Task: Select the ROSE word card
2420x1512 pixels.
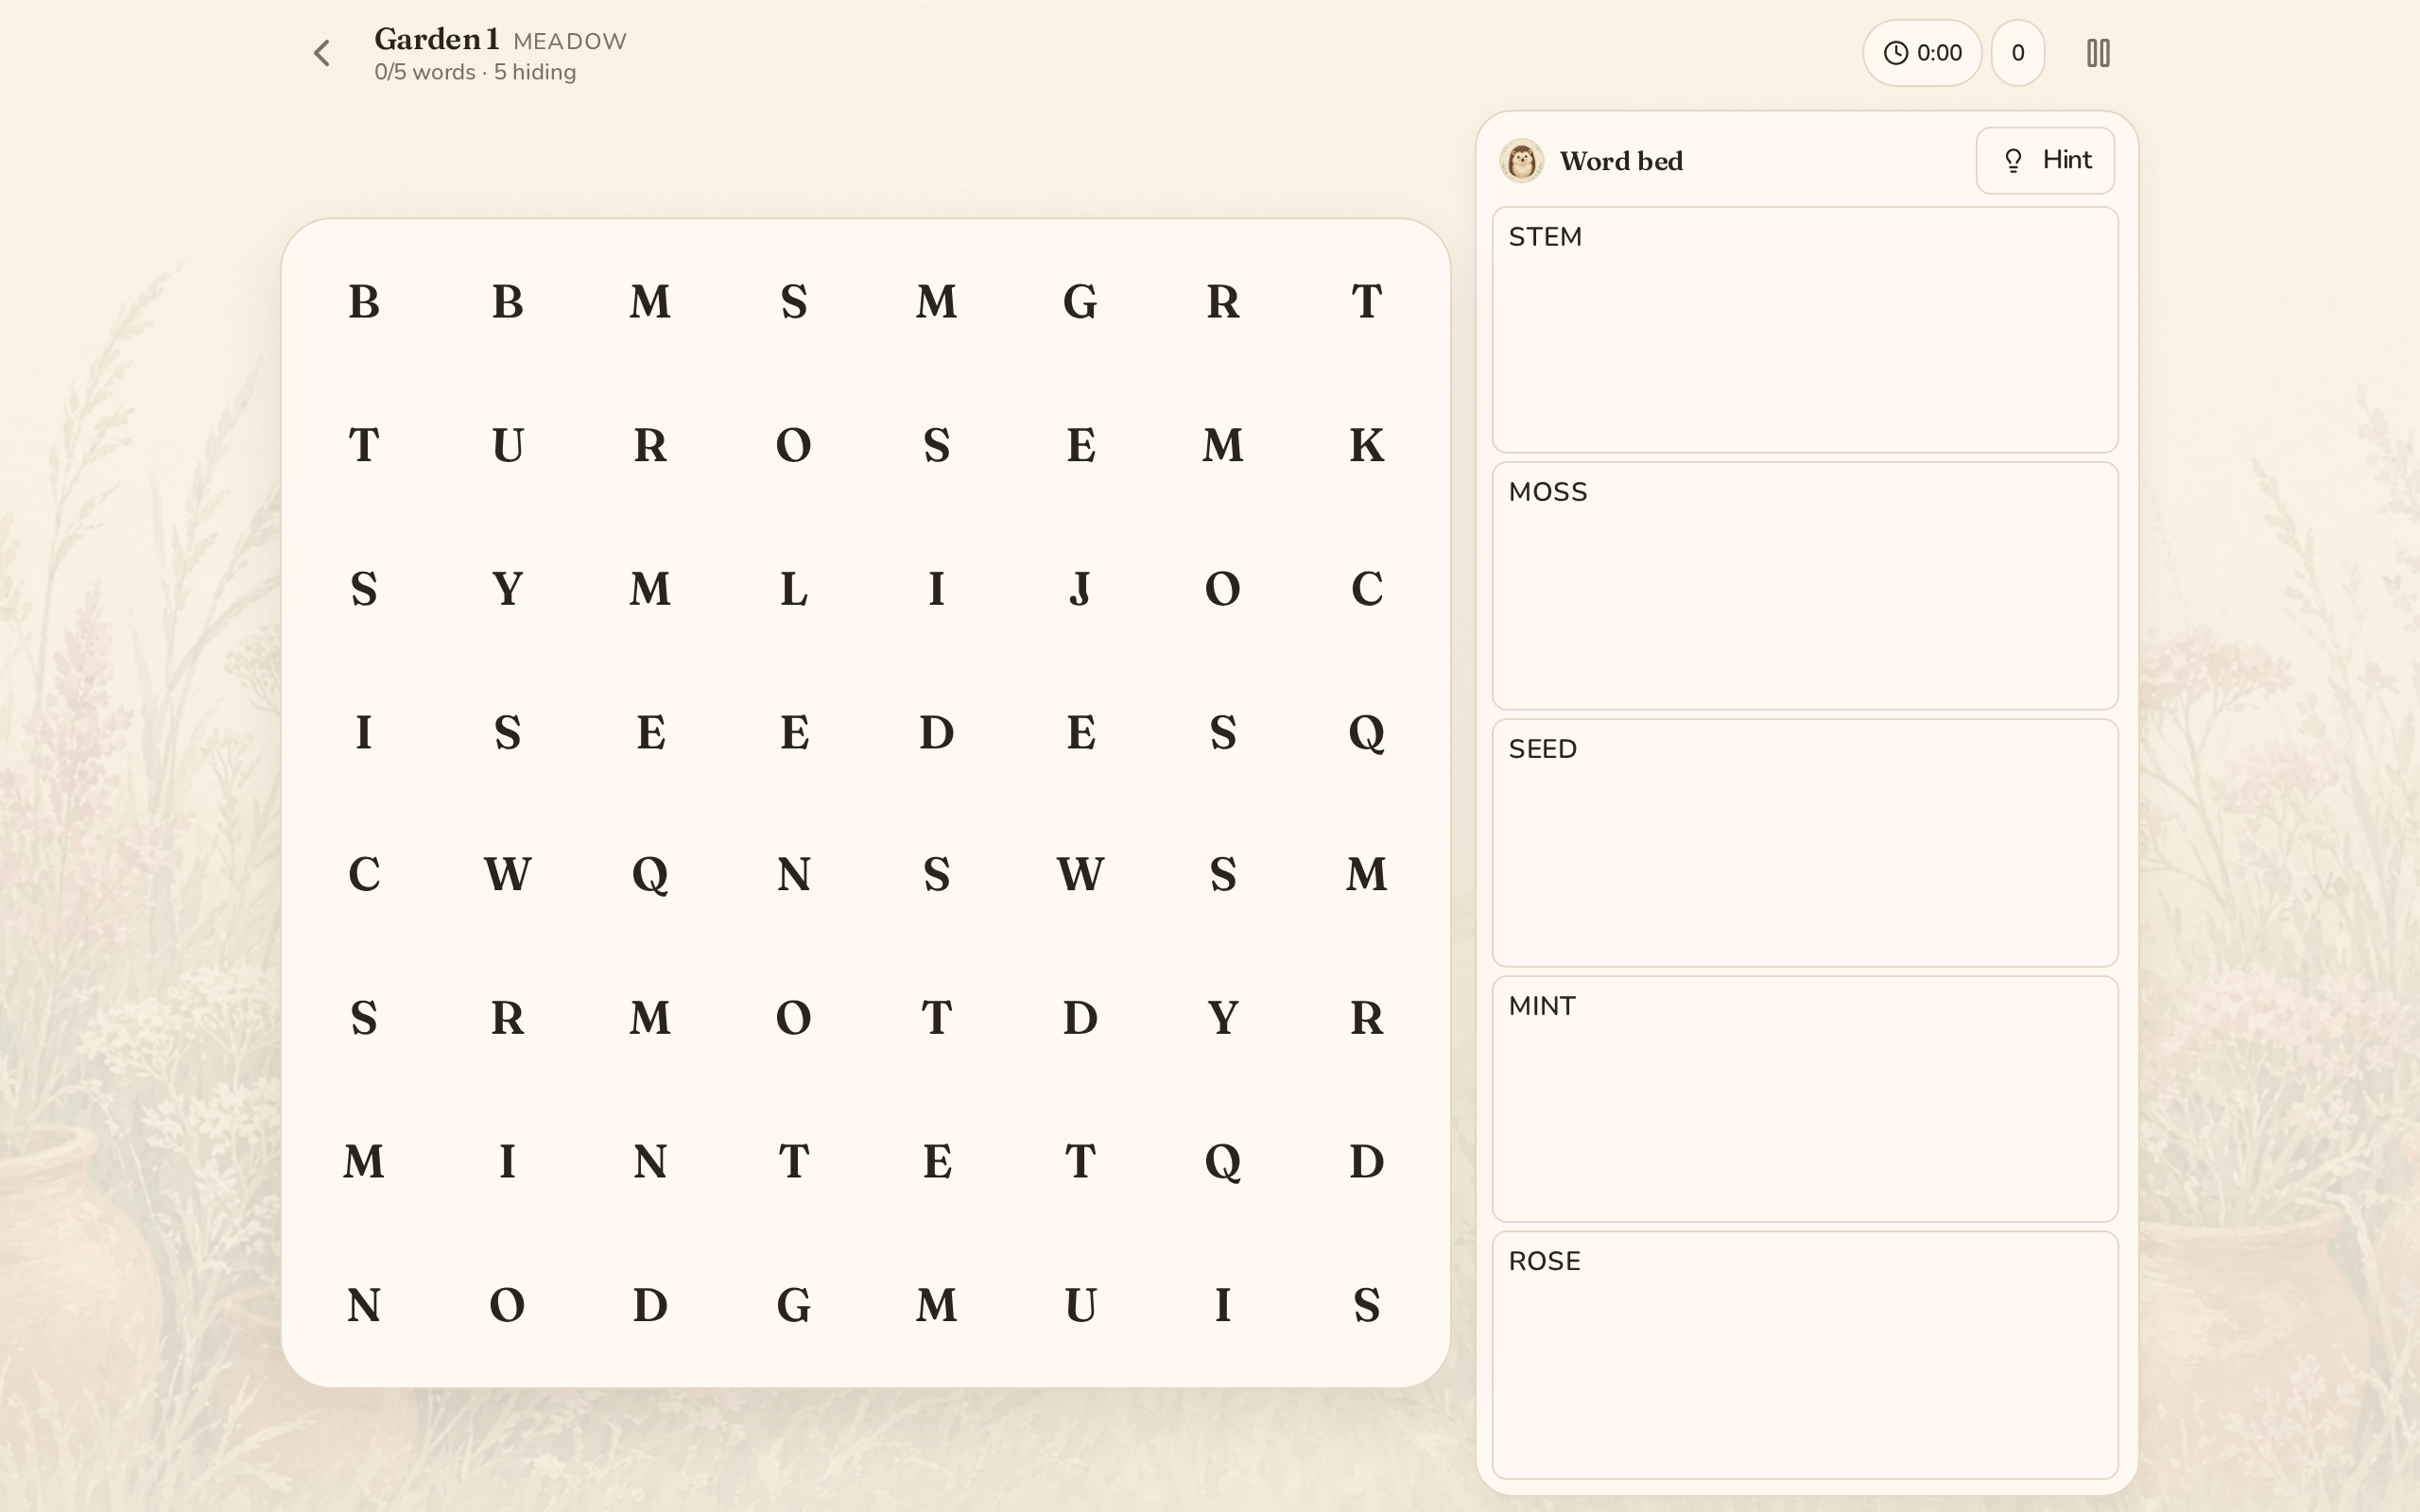Action: 1805,1355
